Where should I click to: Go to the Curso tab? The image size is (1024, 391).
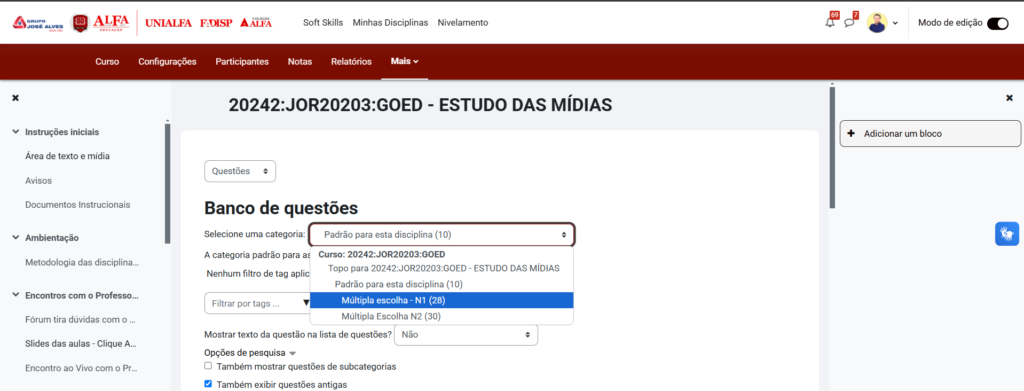(107, 61)
